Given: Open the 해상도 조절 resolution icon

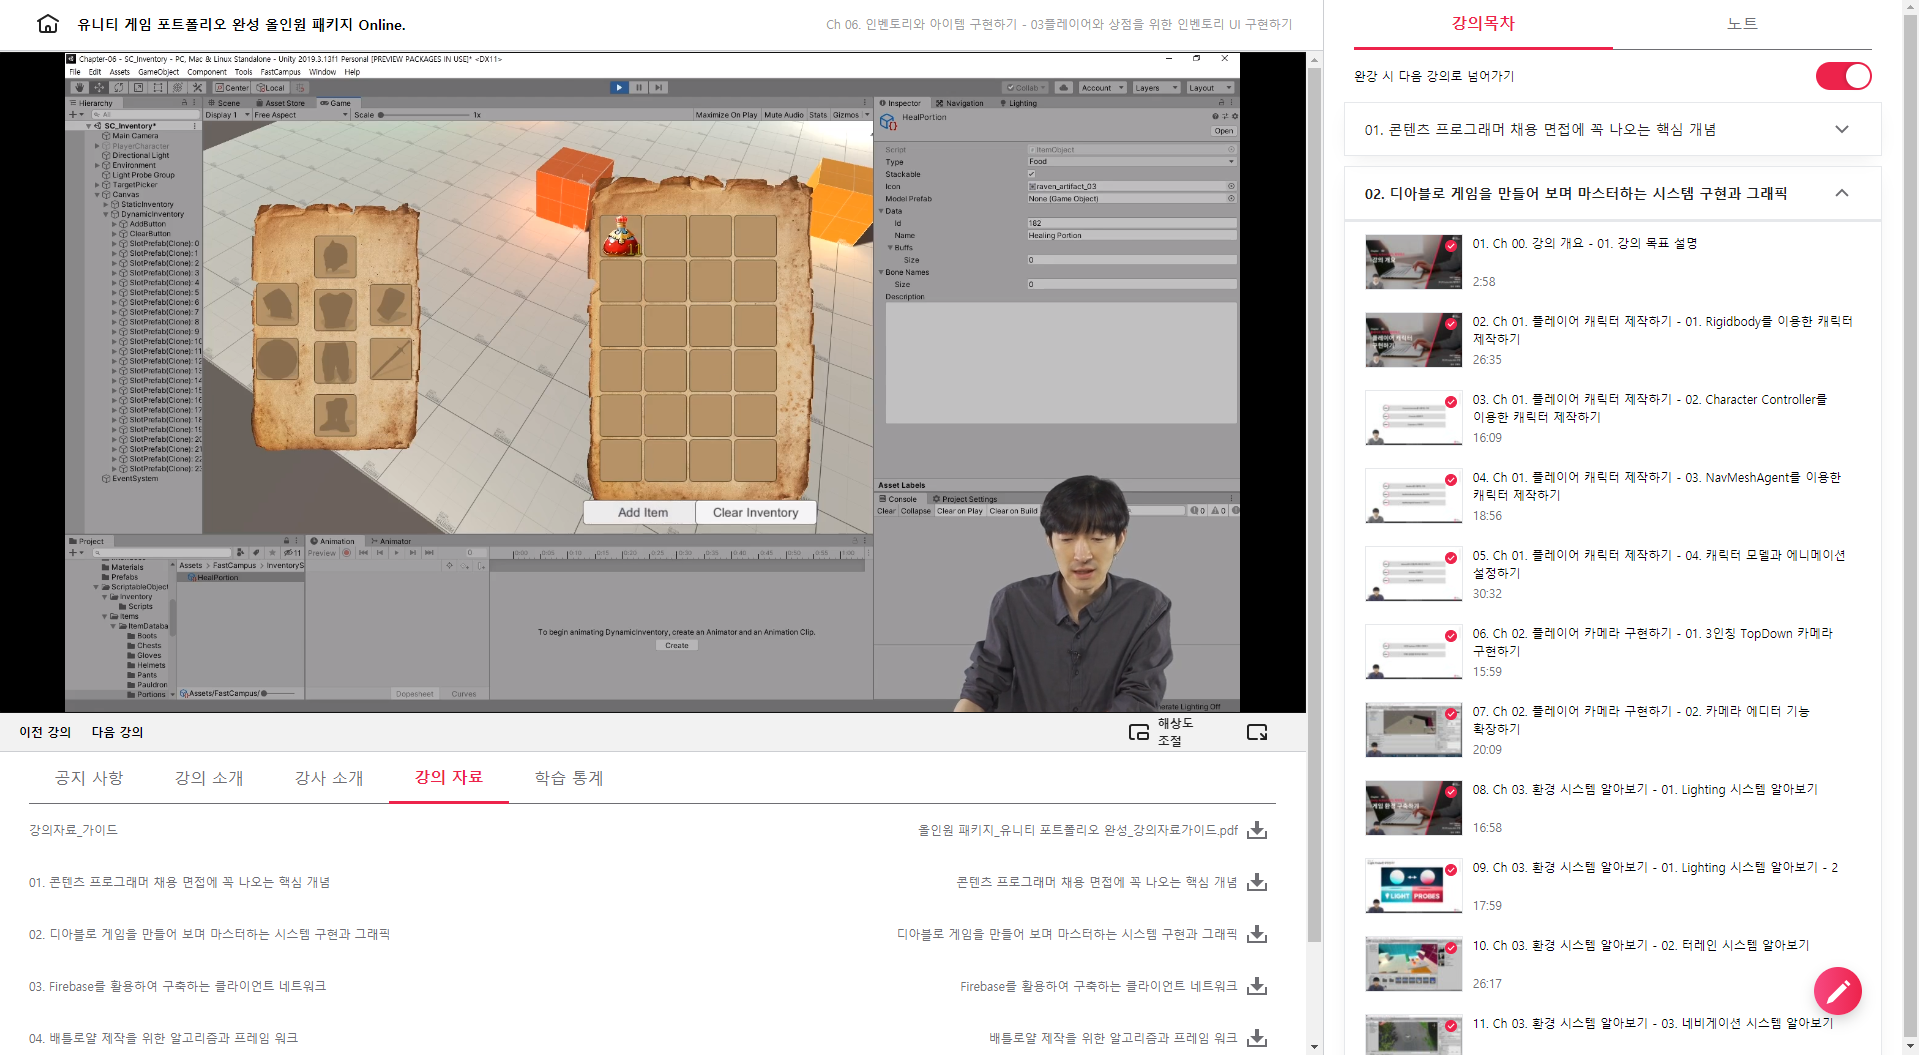Looking at the screenshot, I should pos(1139,732).
